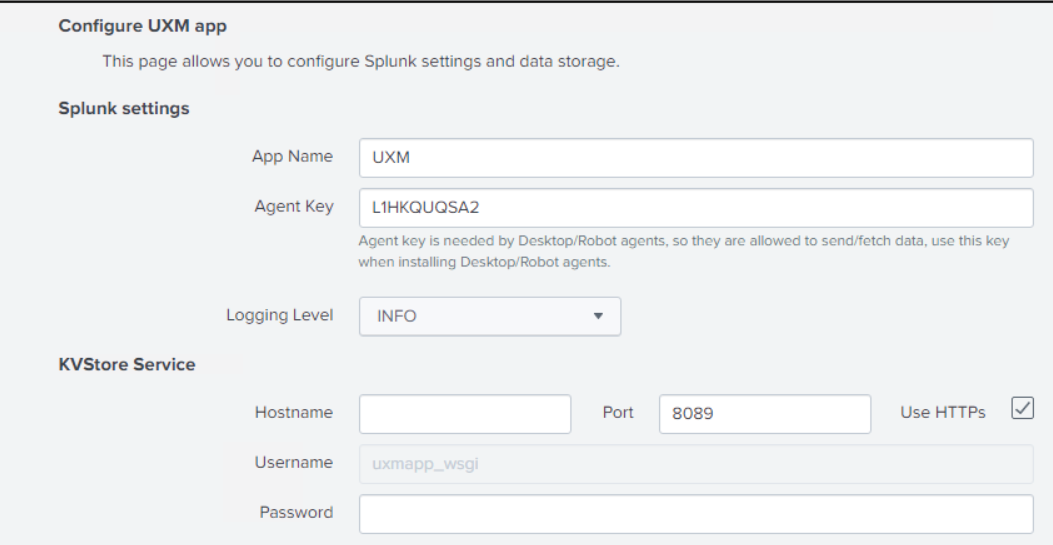Click the empty Hostname field
The height and width of the screenshot is (545, 1053).
[464, 413]
